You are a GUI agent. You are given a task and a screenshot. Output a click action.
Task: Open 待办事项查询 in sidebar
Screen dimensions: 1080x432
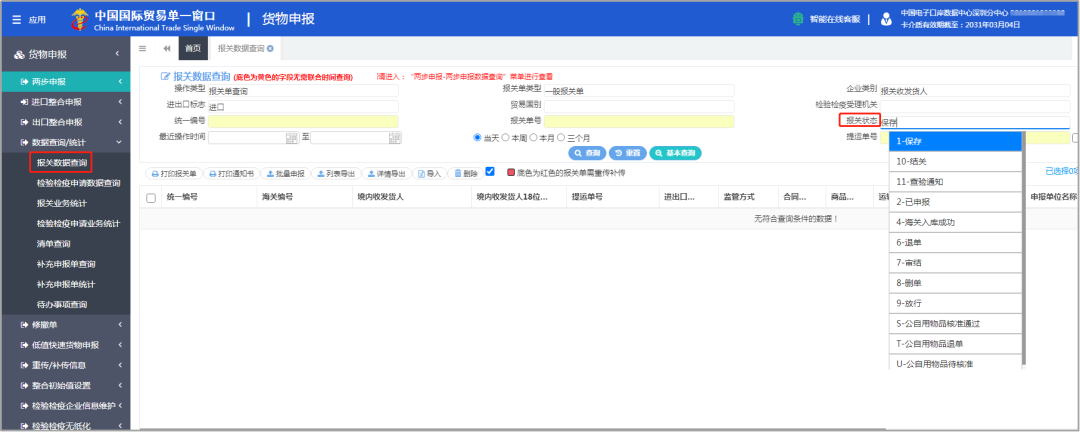click(x=62, y=305)
